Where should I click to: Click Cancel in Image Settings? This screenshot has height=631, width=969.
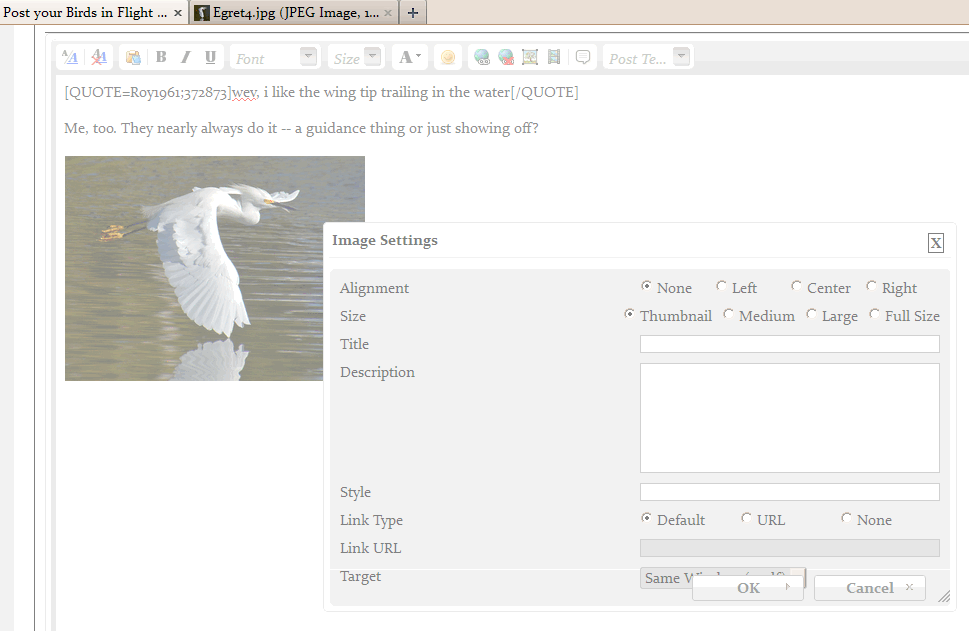pos(870,588)
